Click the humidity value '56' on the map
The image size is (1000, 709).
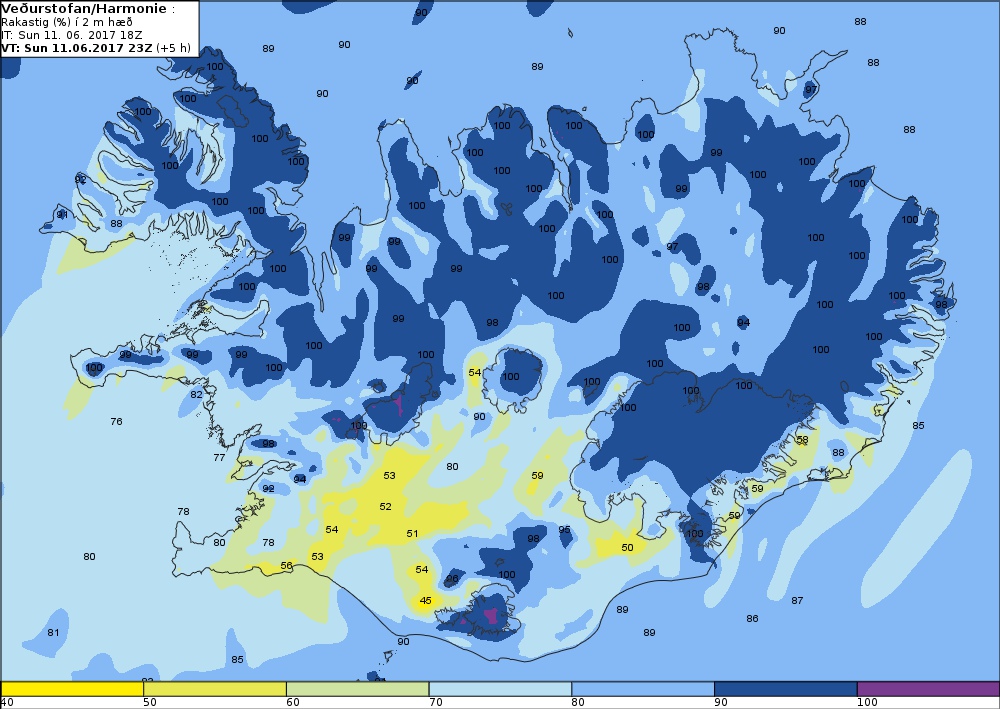[286, 566]
